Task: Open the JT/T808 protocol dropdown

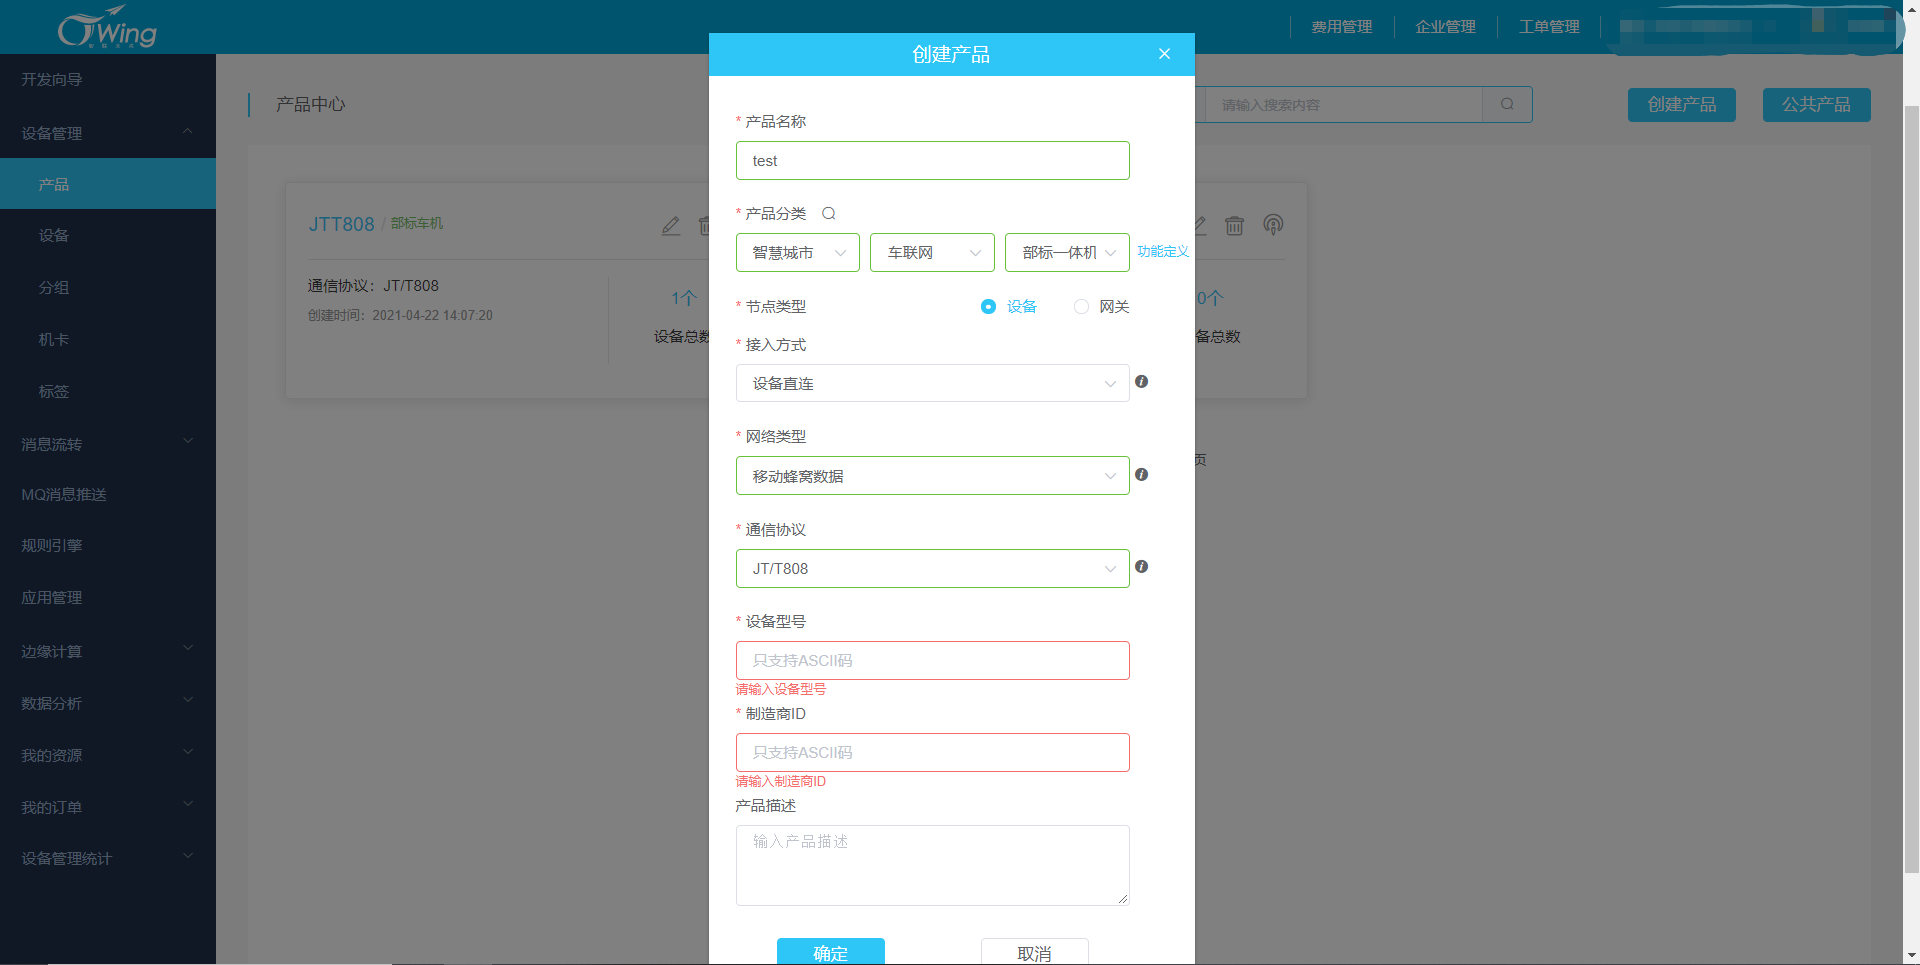Action: pos(933,568)
